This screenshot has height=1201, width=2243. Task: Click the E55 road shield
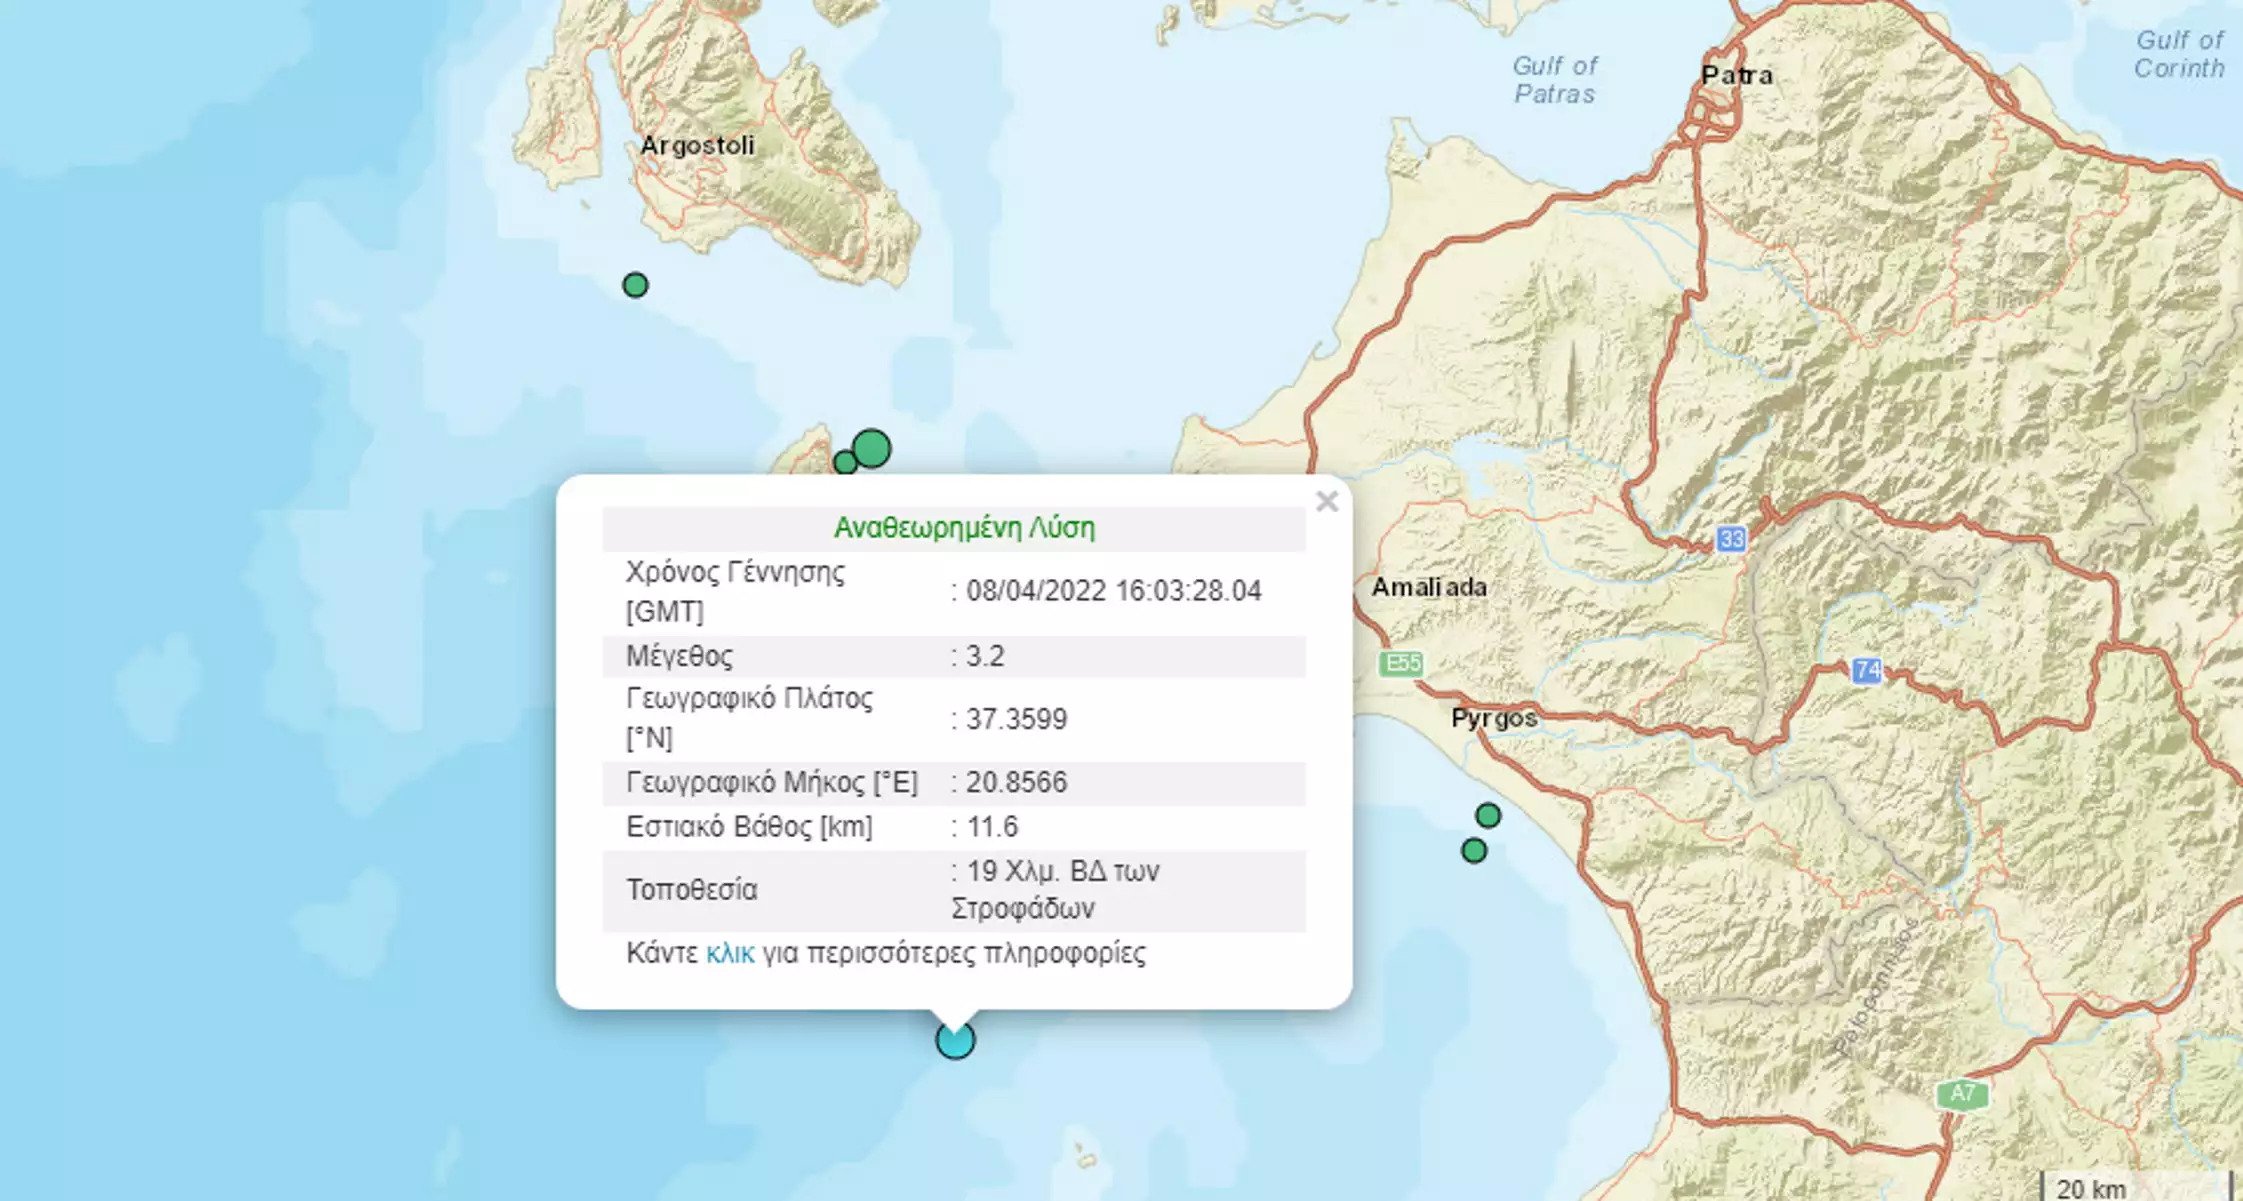pos(1401,663)
